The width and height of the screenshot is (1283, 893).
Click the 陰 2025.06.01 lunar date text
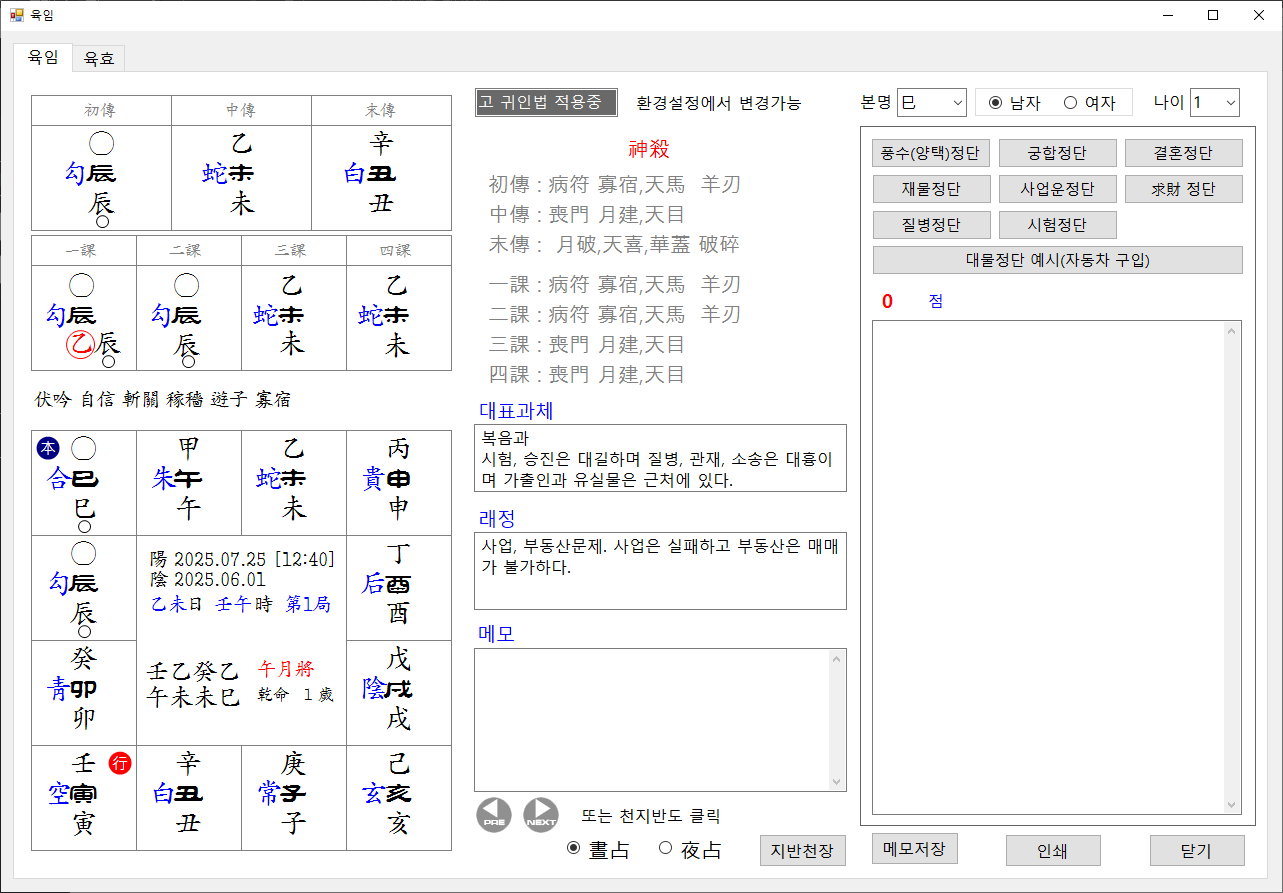pyautogui.click(x=207, y=581)
